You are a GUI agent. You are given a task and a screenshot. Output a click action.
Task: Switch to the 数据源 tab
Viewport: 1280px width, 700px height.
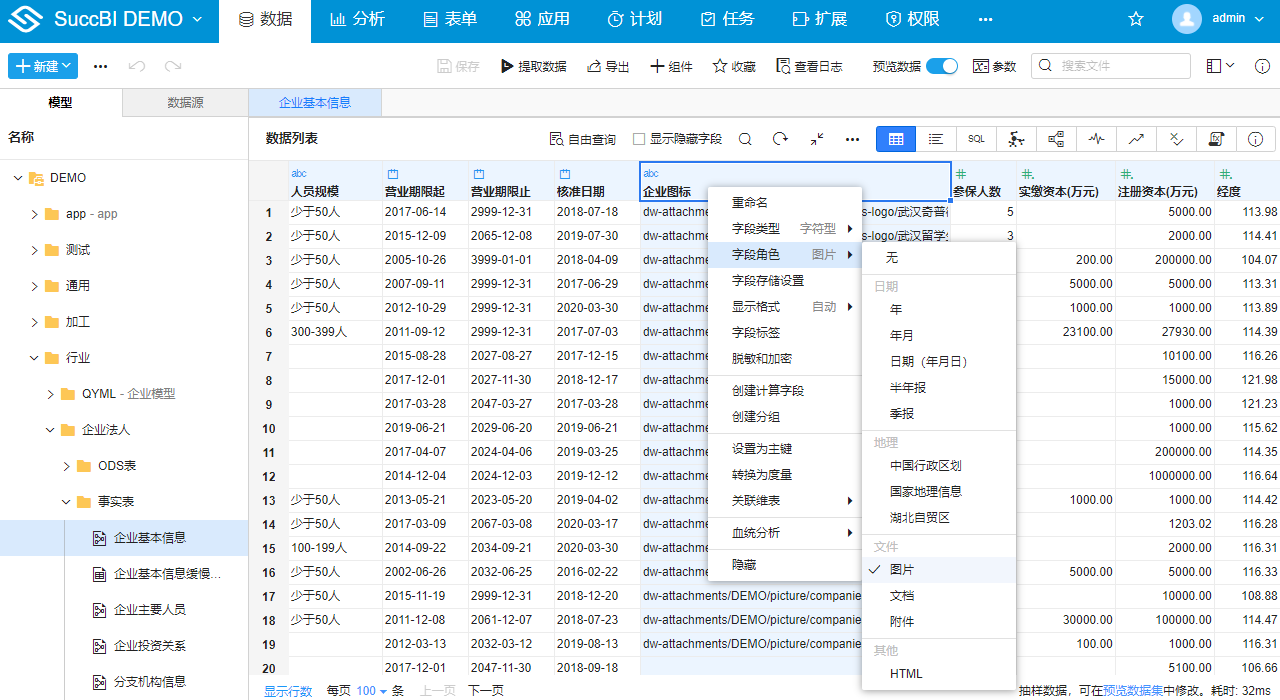tap(185, 102)
